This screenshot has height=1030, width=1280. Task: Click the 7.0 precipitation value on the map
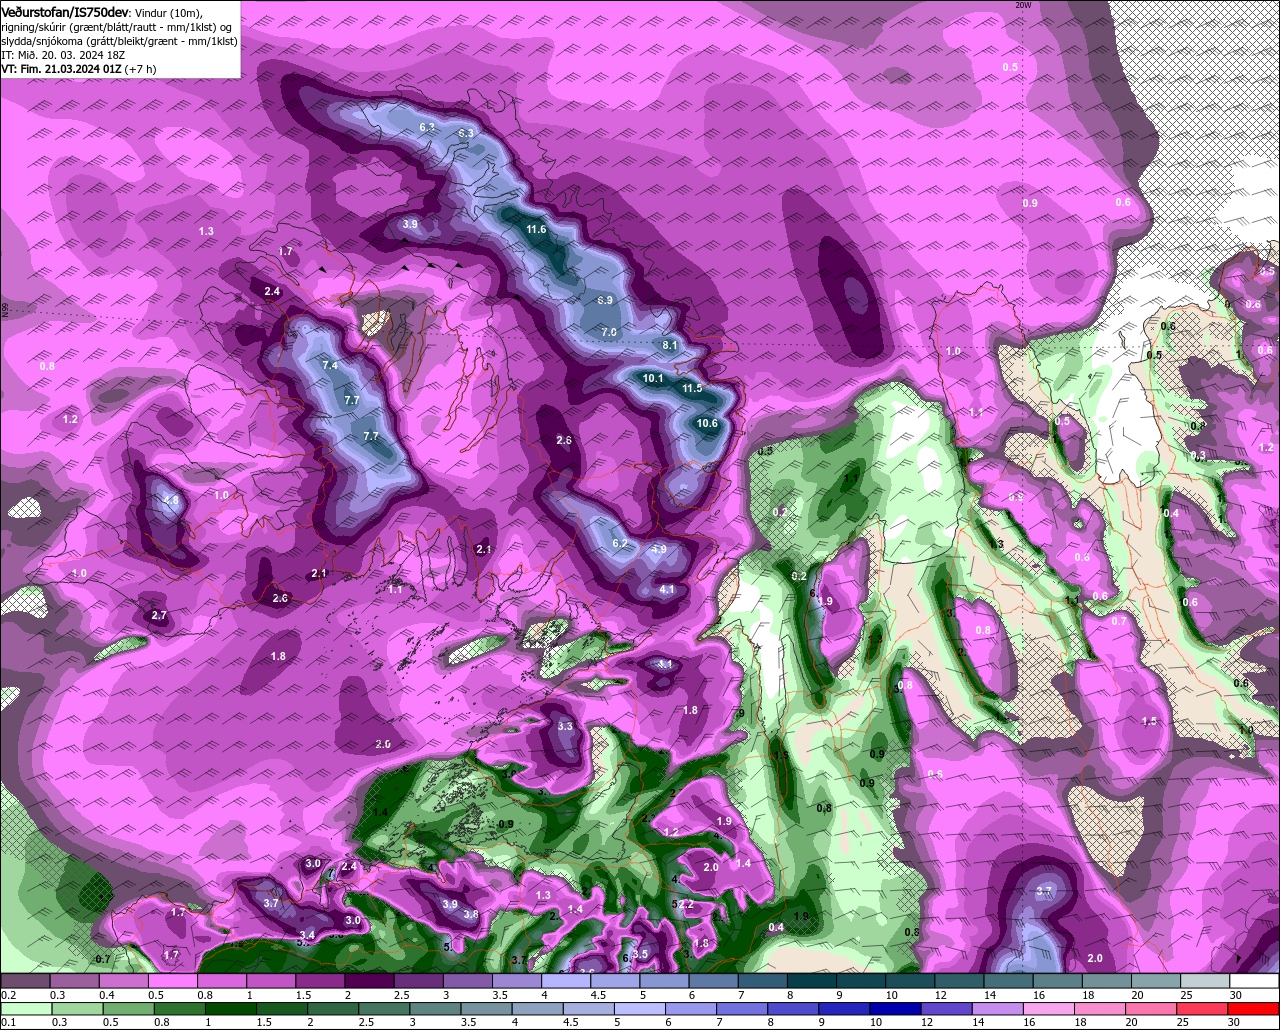pyautogui.click(x=610, y=331)
